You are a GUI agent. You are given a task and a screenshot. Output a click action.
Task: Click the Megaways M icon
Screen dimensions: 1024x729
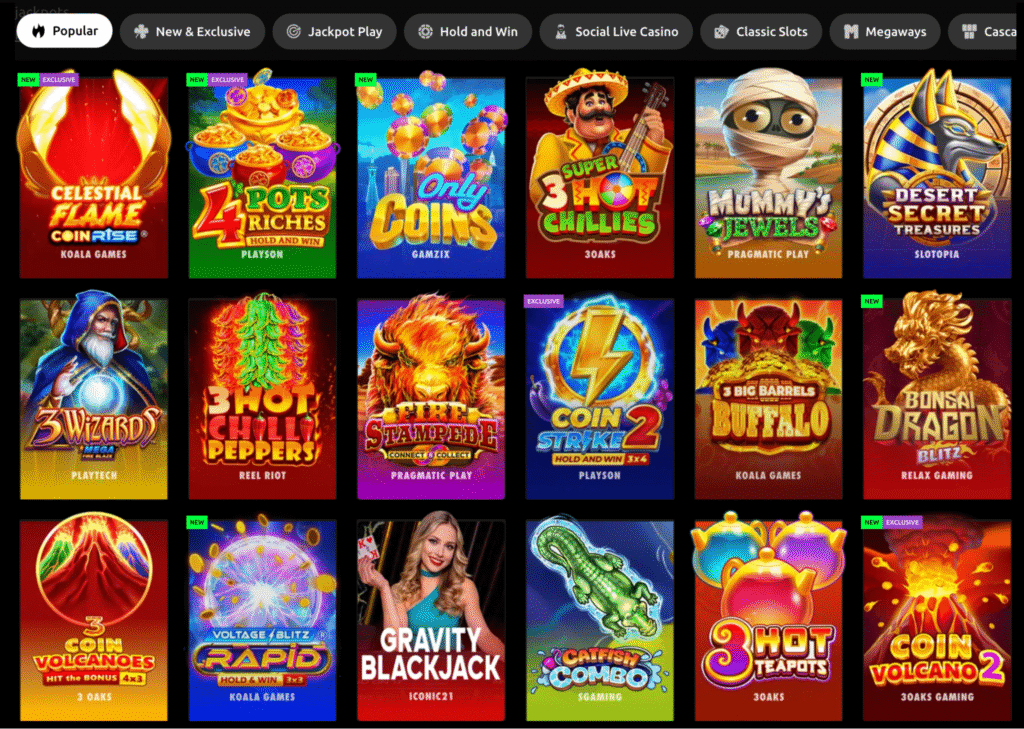pyautogui.click(x=850, y=31)
